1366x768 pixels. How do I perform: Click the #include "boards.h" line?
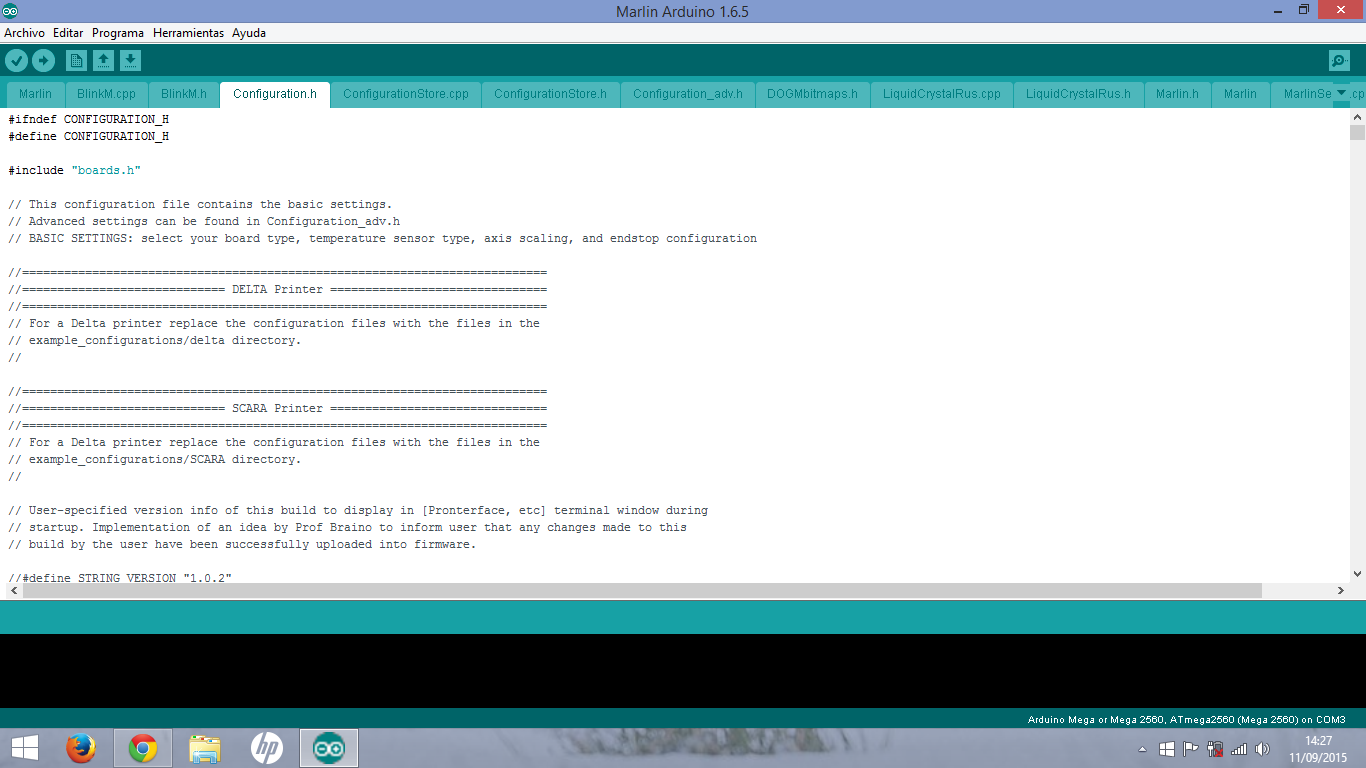coord(75,170)
